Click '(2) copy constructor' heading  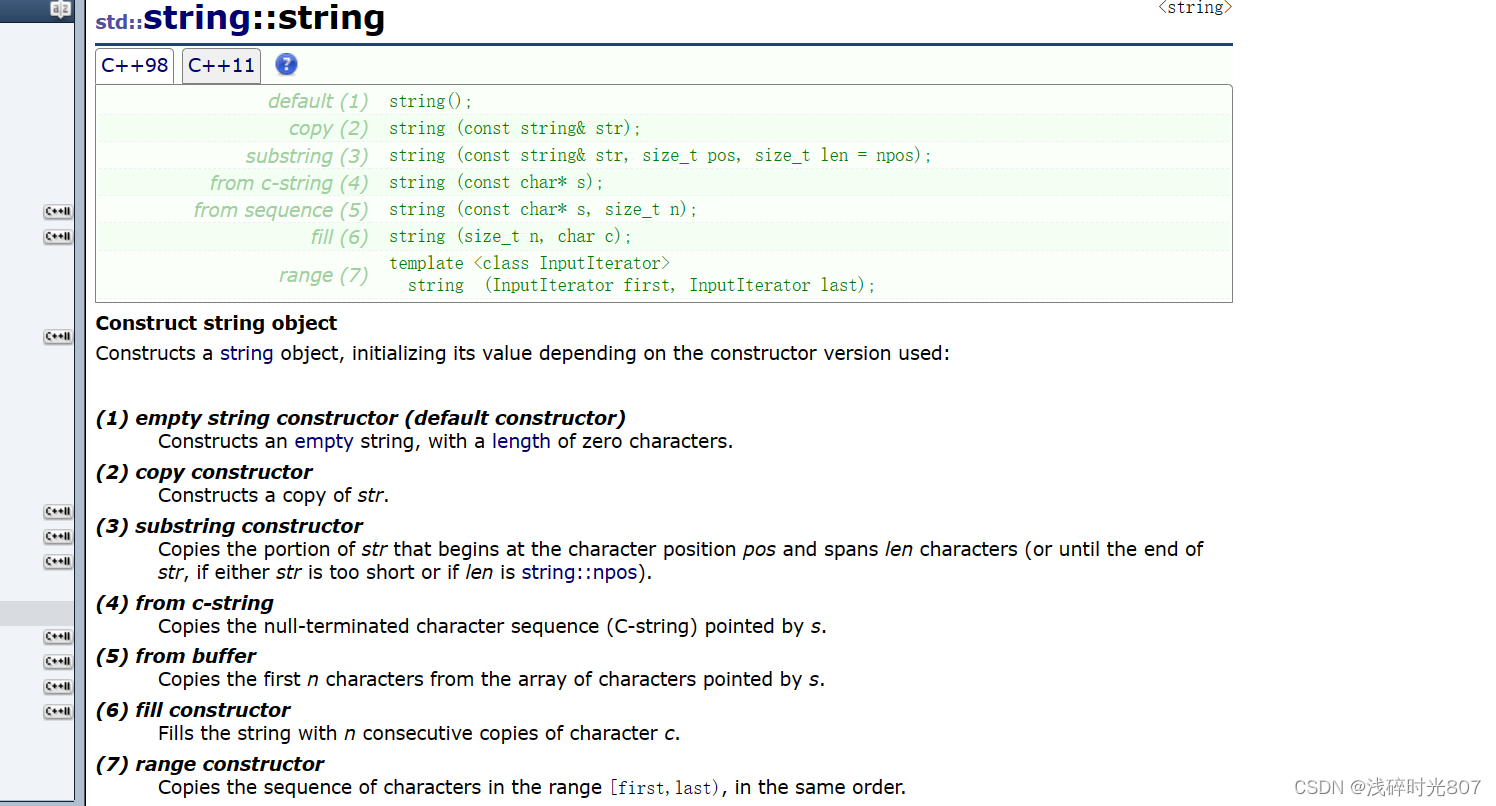pos(204,472)
